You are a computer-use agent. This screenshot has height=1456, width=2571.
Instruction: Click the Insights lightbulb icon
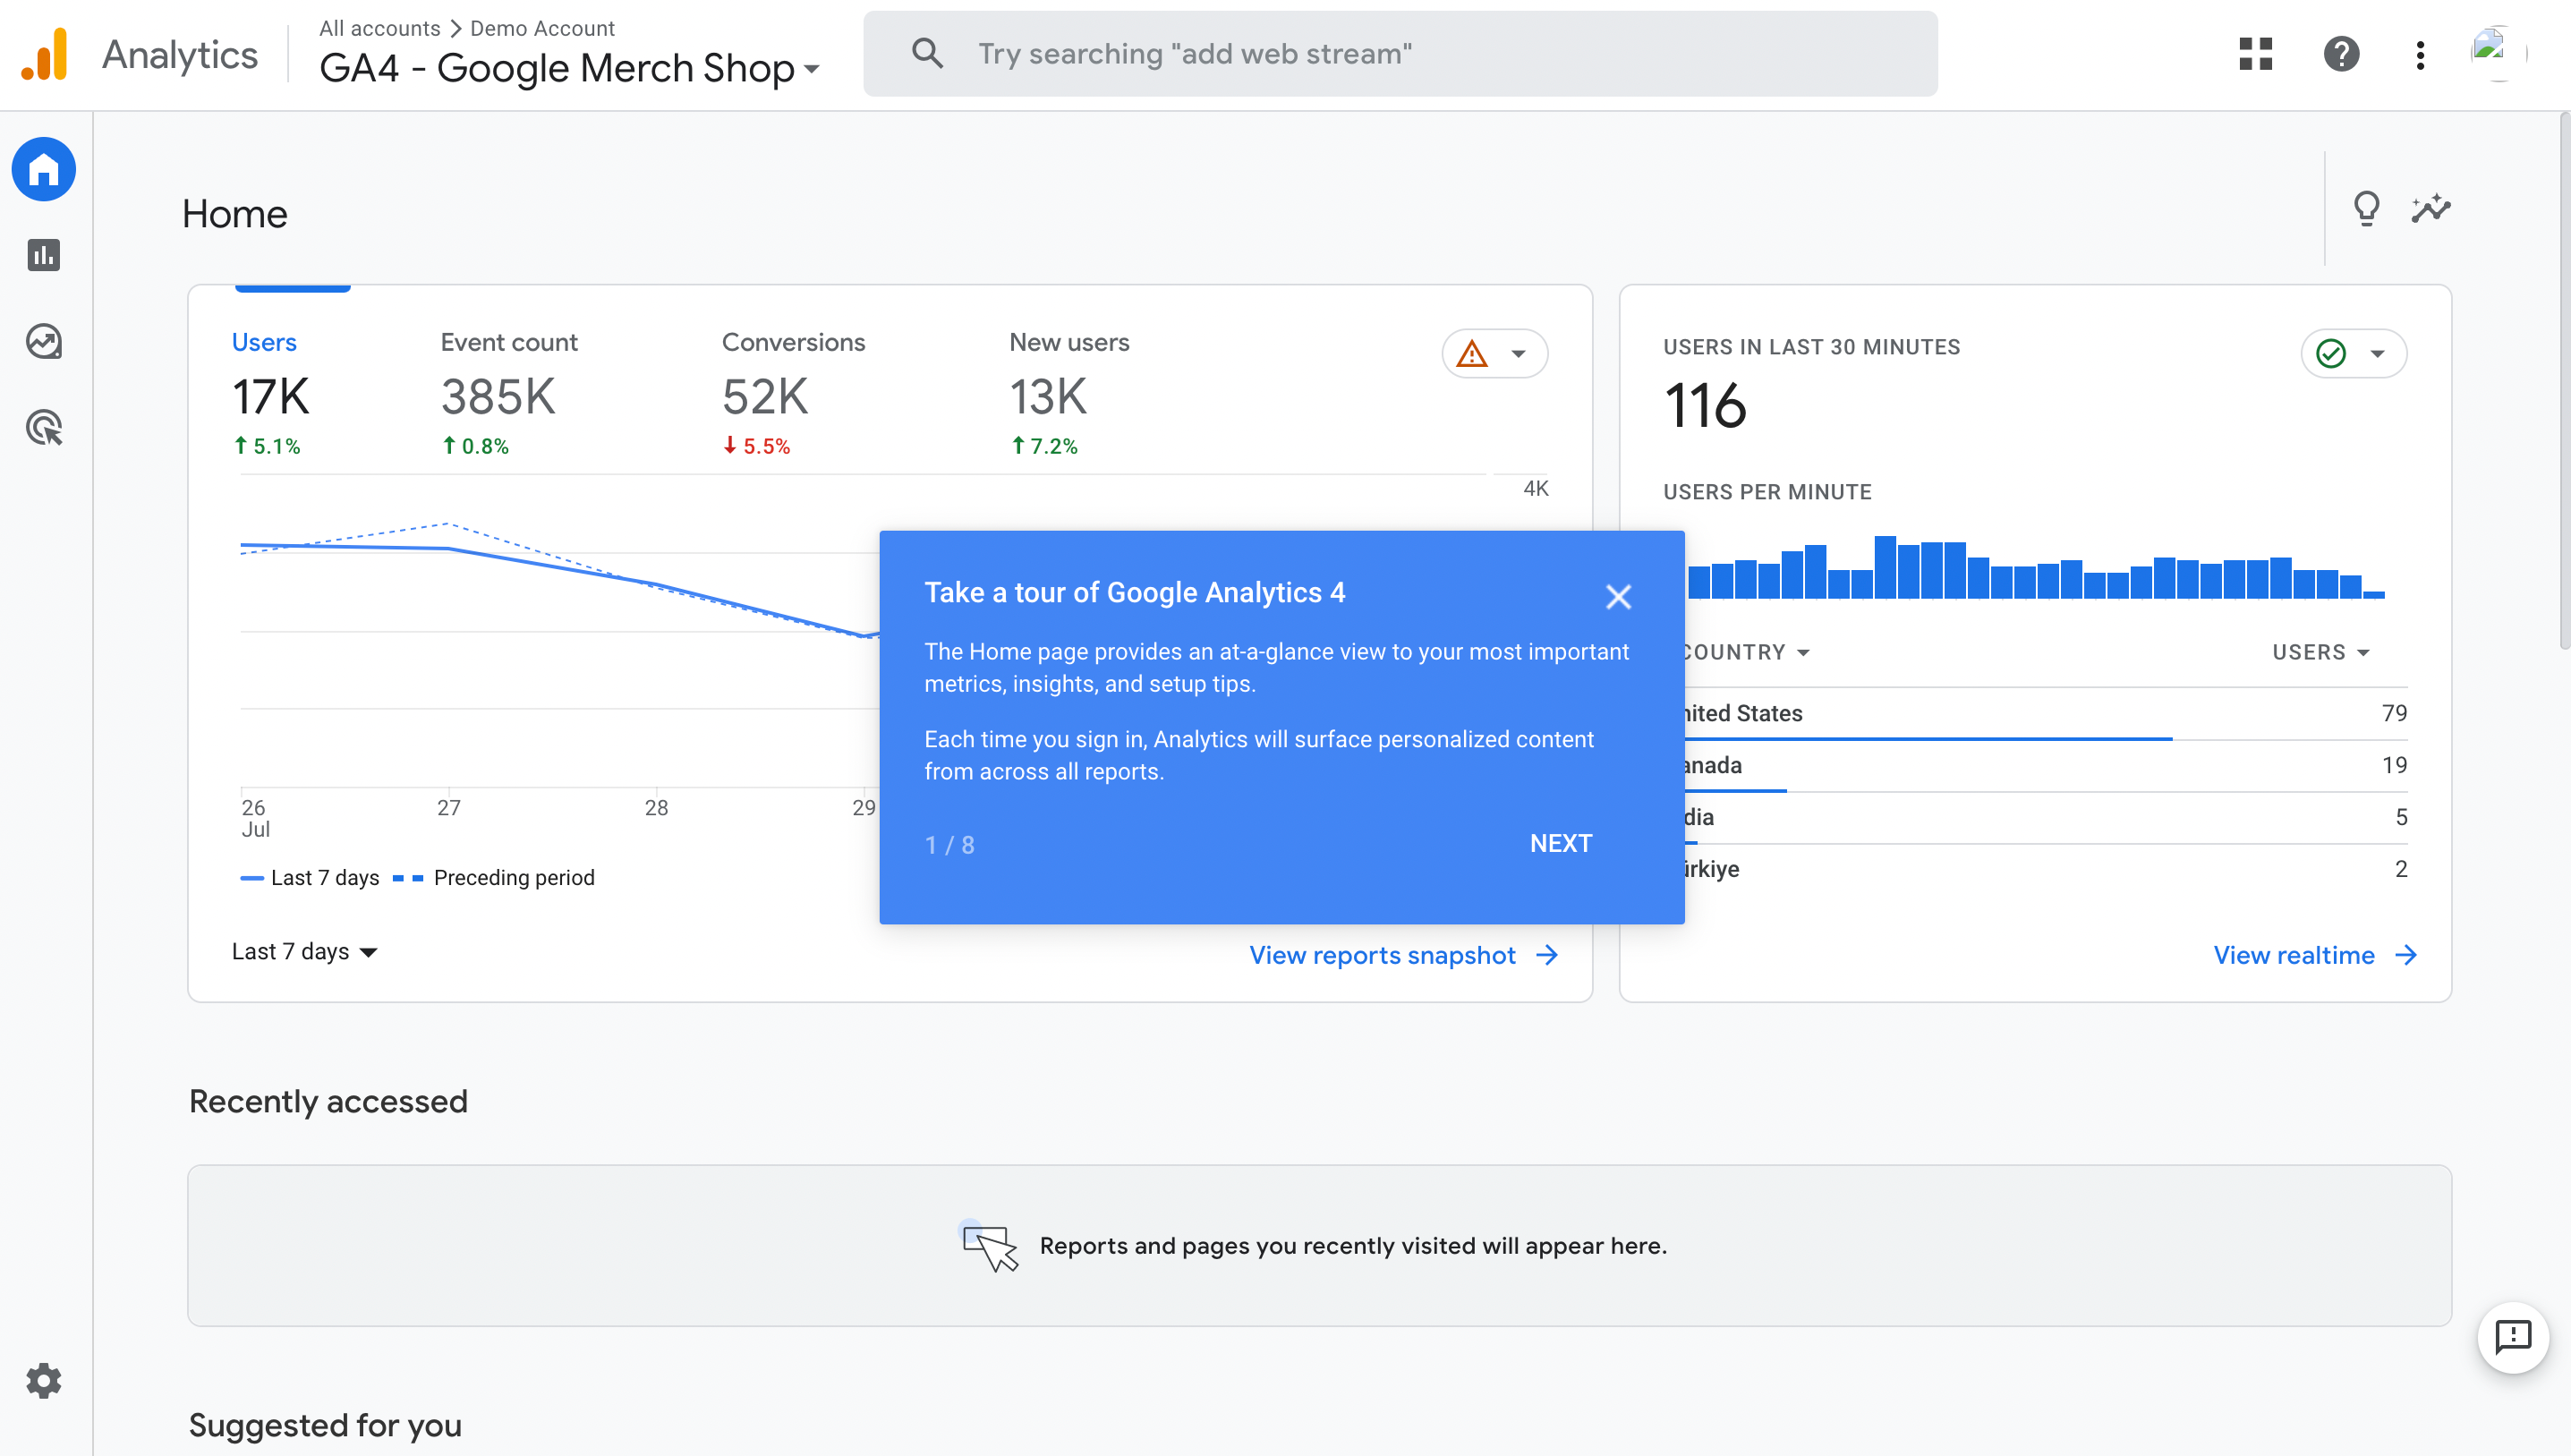2367,207
